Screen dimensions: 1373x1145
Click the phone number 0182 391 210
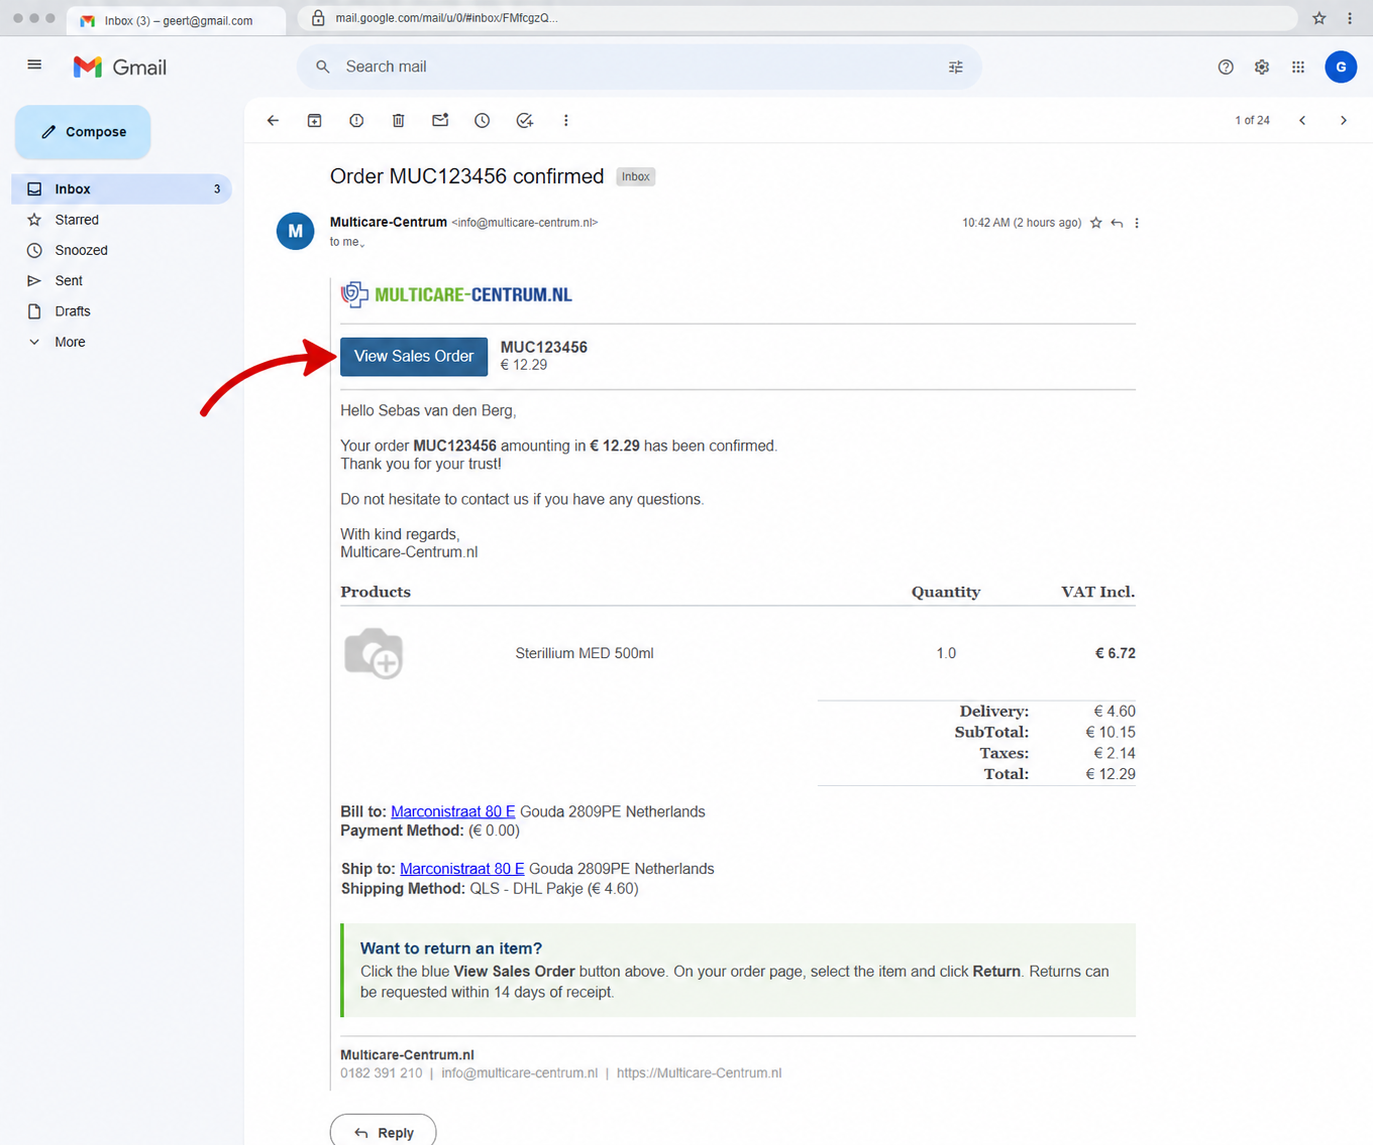[x=381, y=1073]
